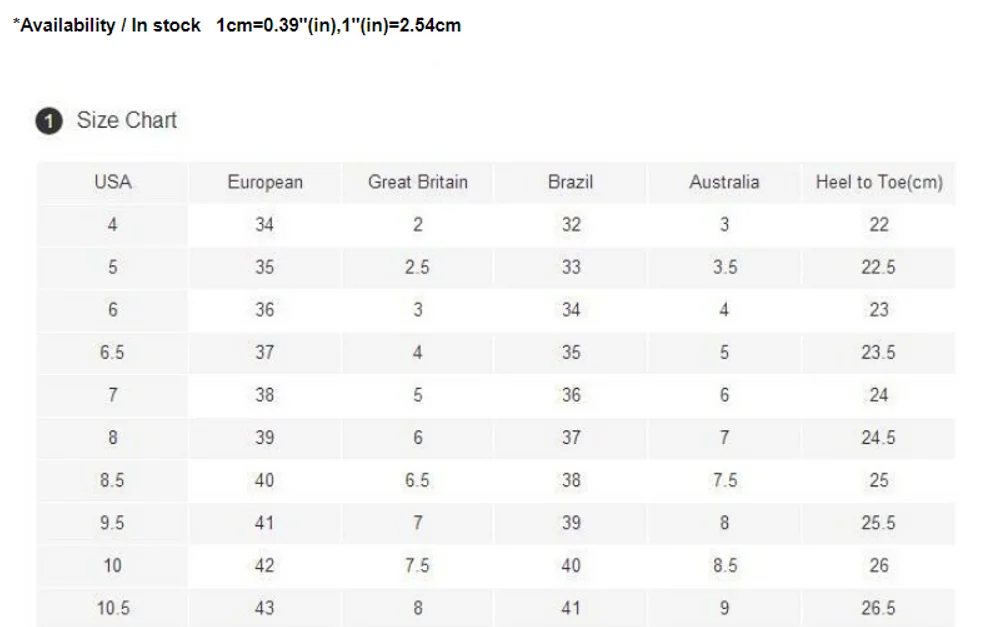Select the heel to toe 24.5 cell
This screenshot has width=1004, height=627.
(878, 438)
